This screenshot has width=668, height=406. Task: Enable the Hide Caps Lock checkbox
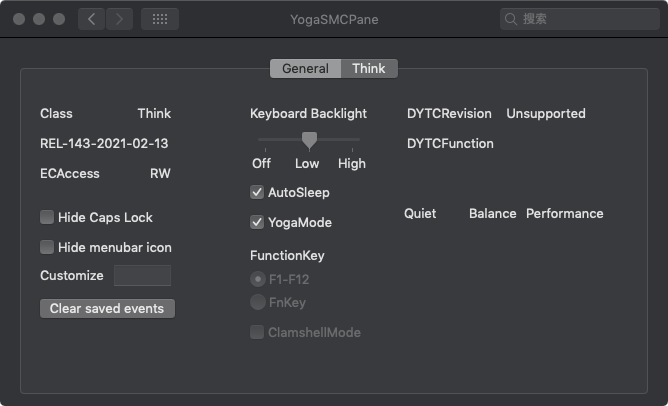(x=47, y=217)
